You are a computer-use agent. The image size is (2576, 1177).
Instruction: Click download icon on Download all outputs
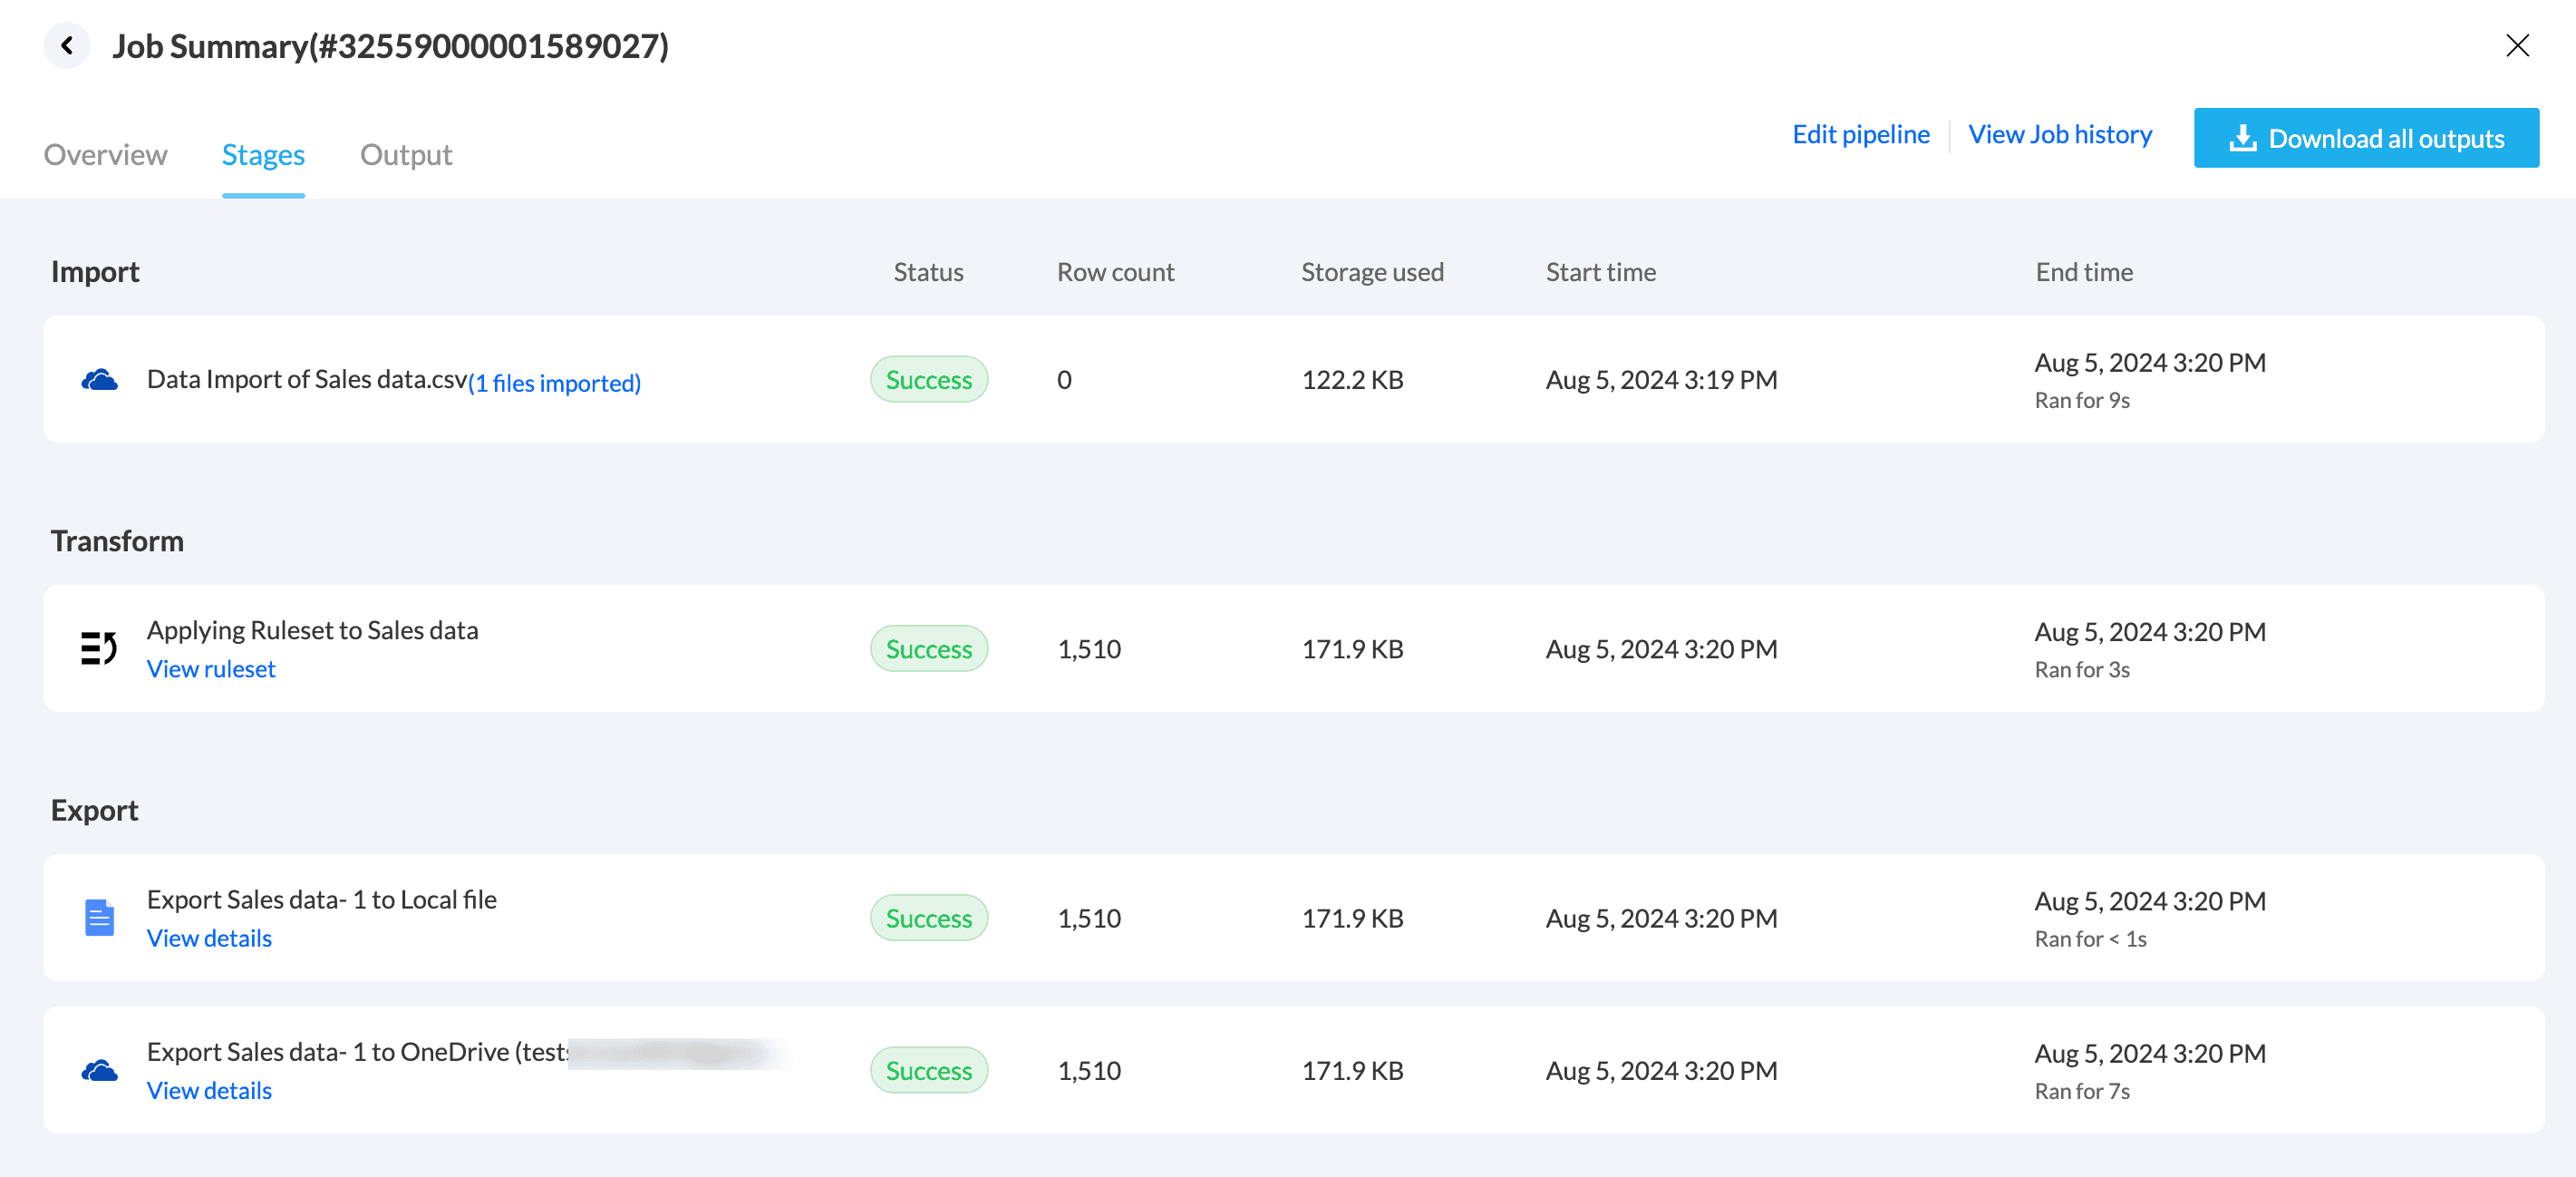(x=2243, y=138)
